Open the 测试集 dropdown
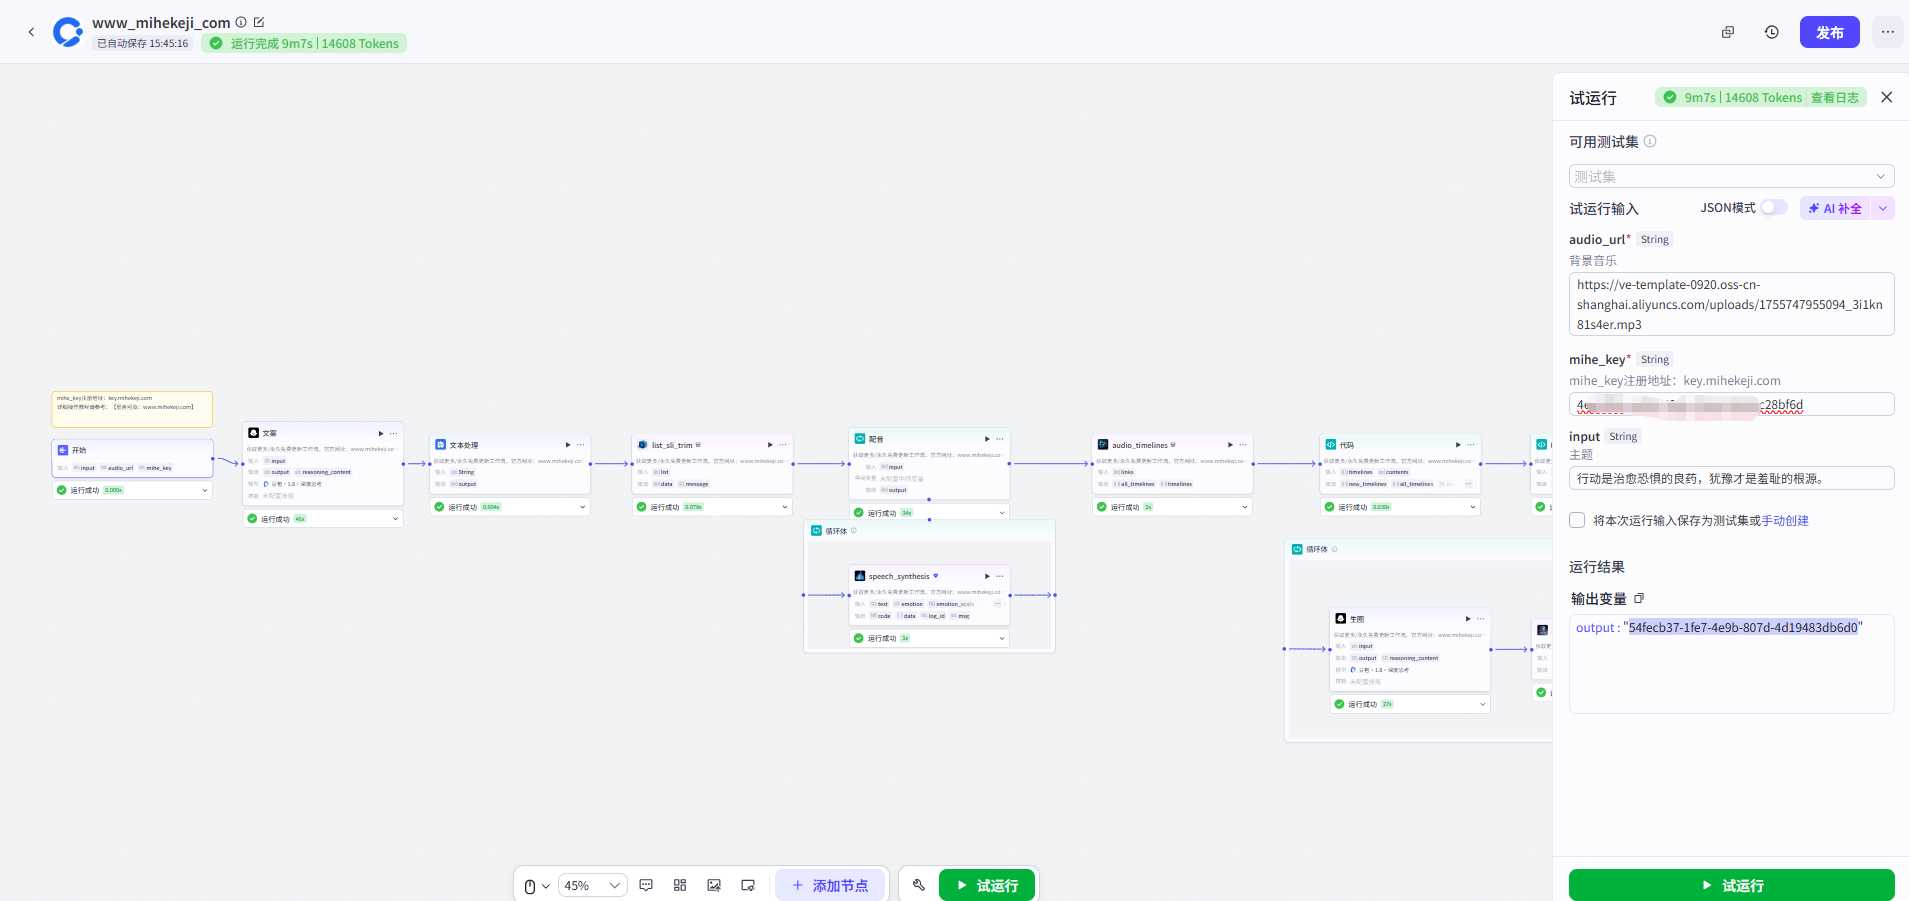The height and width of the screenshot is (901, 1909). click(x=1731, y=176)
